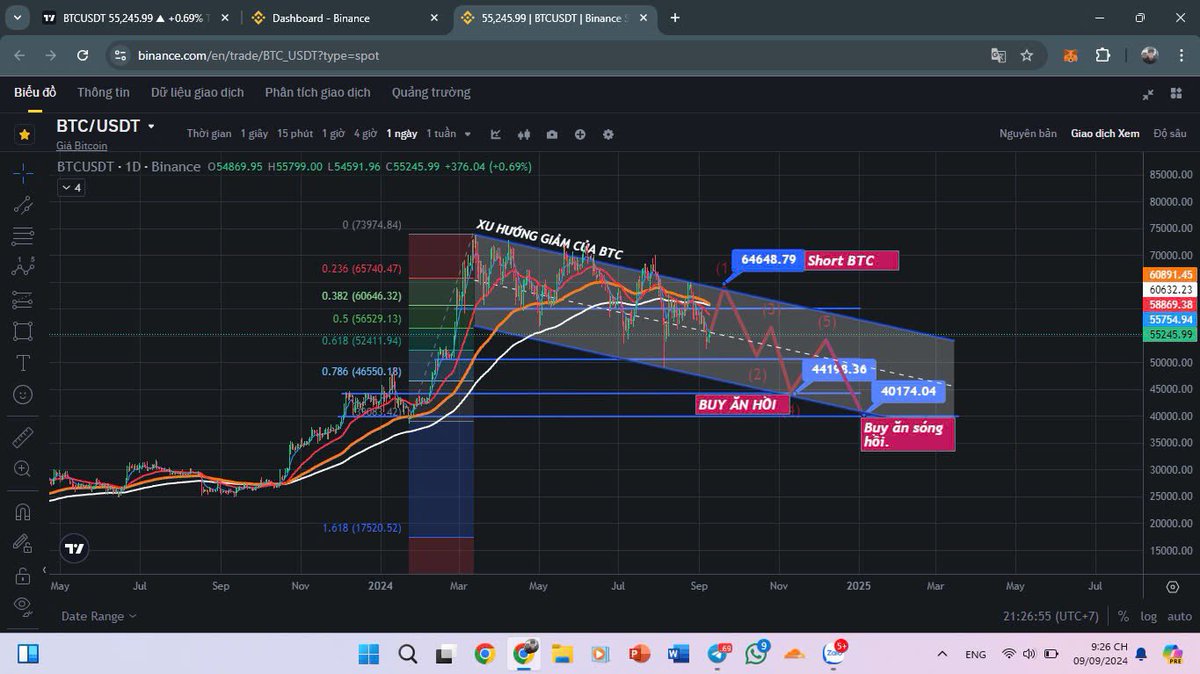Select the 1 ngày interval
Screen dimensions: 1200x674
pos(402,134)
